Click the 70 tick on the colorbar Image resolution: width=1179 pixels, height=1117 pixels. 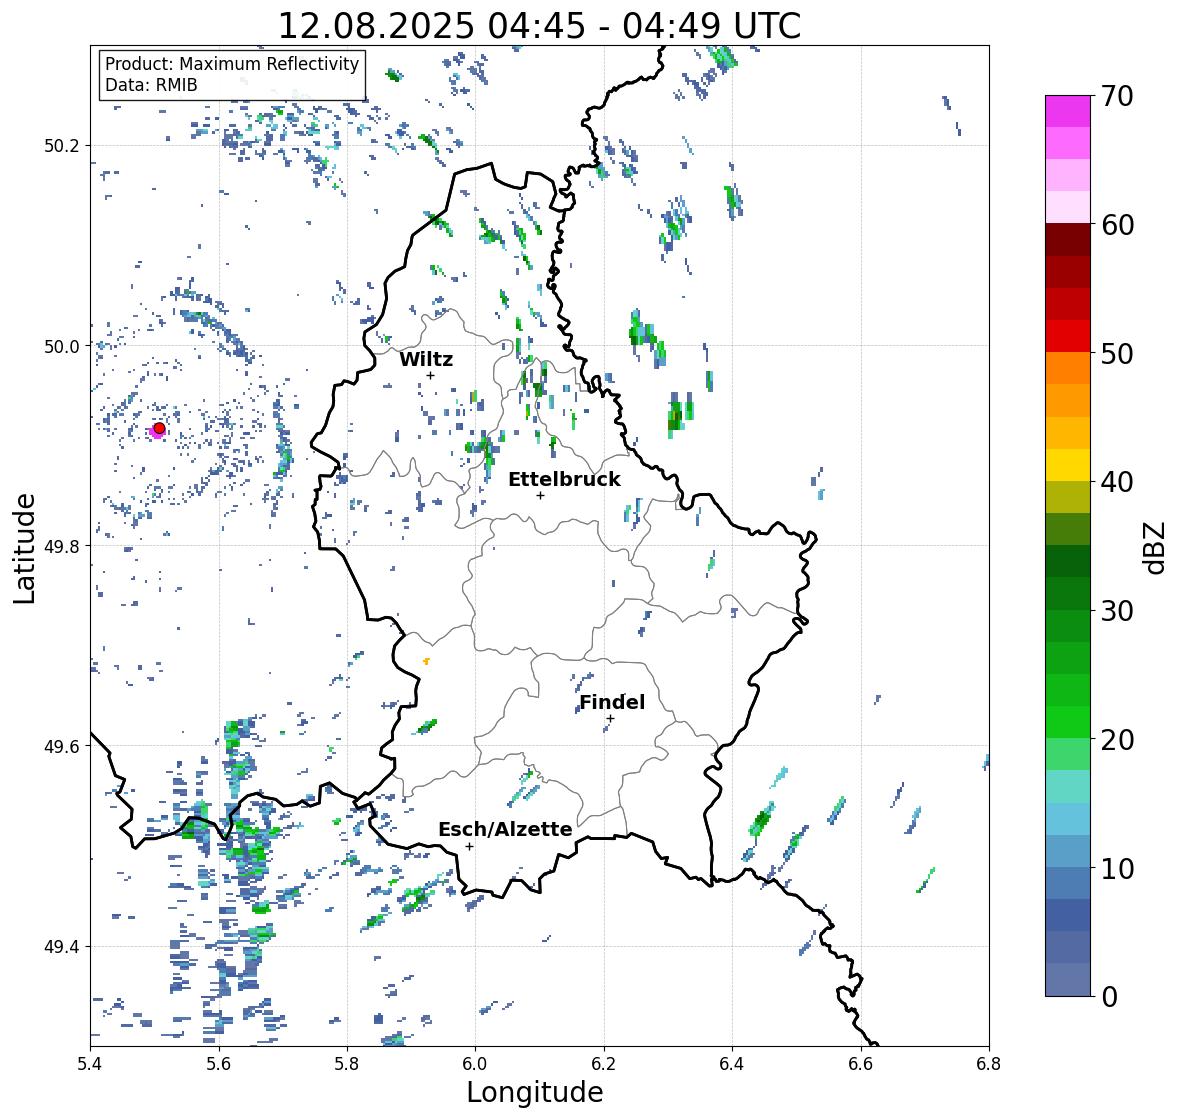coord(1117,96)
